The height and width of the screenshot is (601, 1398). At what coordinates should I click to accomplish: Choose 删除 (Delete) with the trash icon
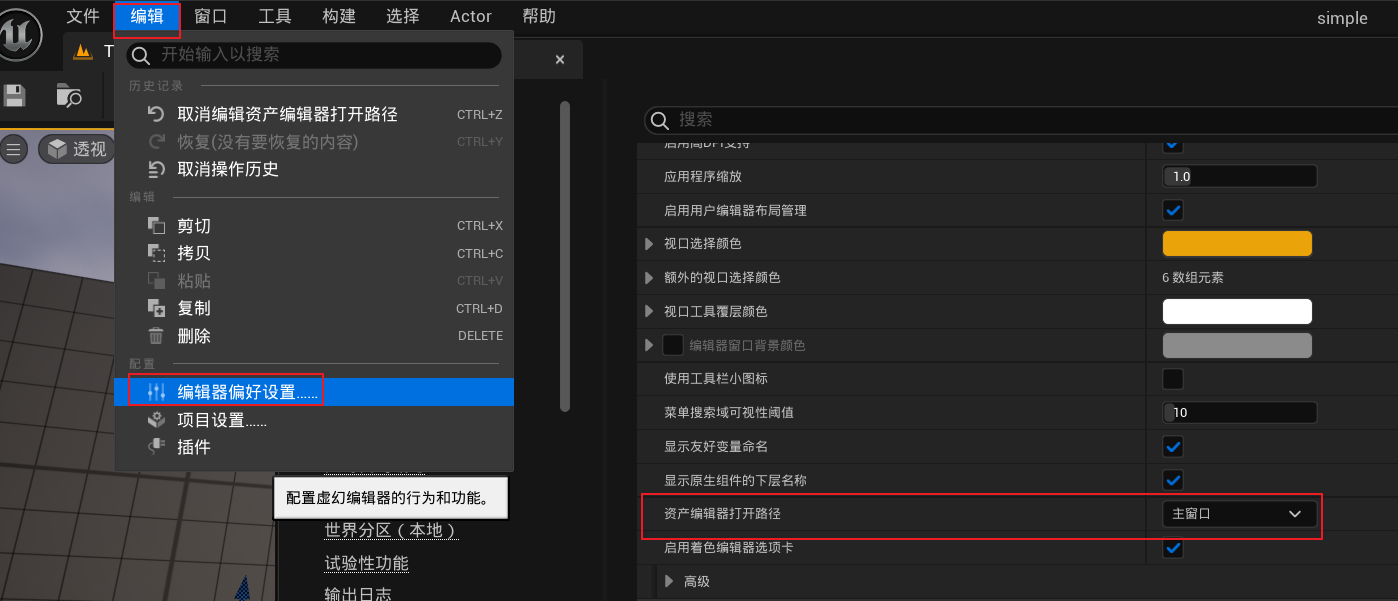[194, 336]
